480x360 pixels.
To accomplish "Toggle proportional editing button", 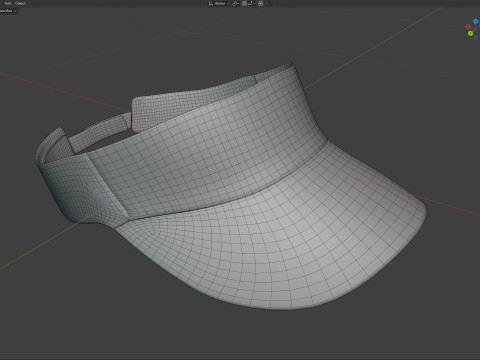I will 260,4.
